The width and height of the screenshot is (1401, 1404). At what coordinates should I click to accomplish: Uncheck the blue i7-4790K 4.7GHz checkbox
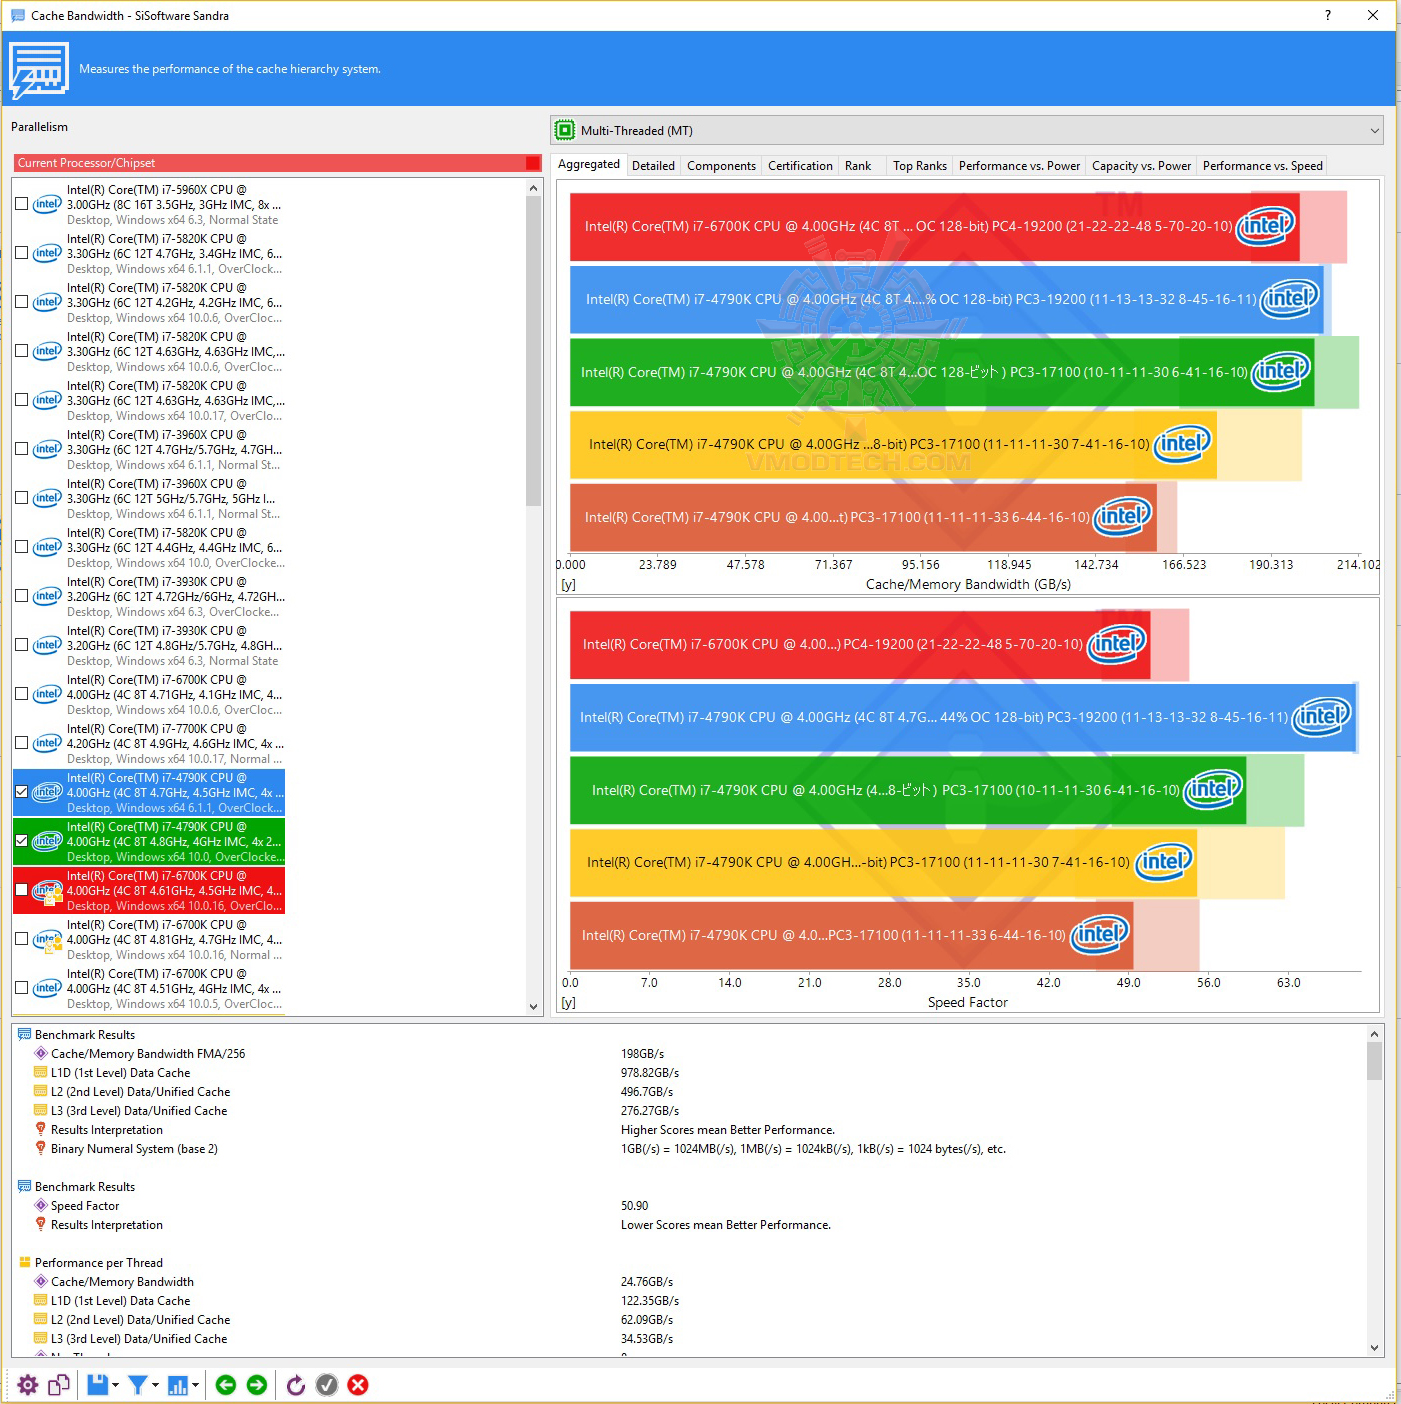click(22, 792)
